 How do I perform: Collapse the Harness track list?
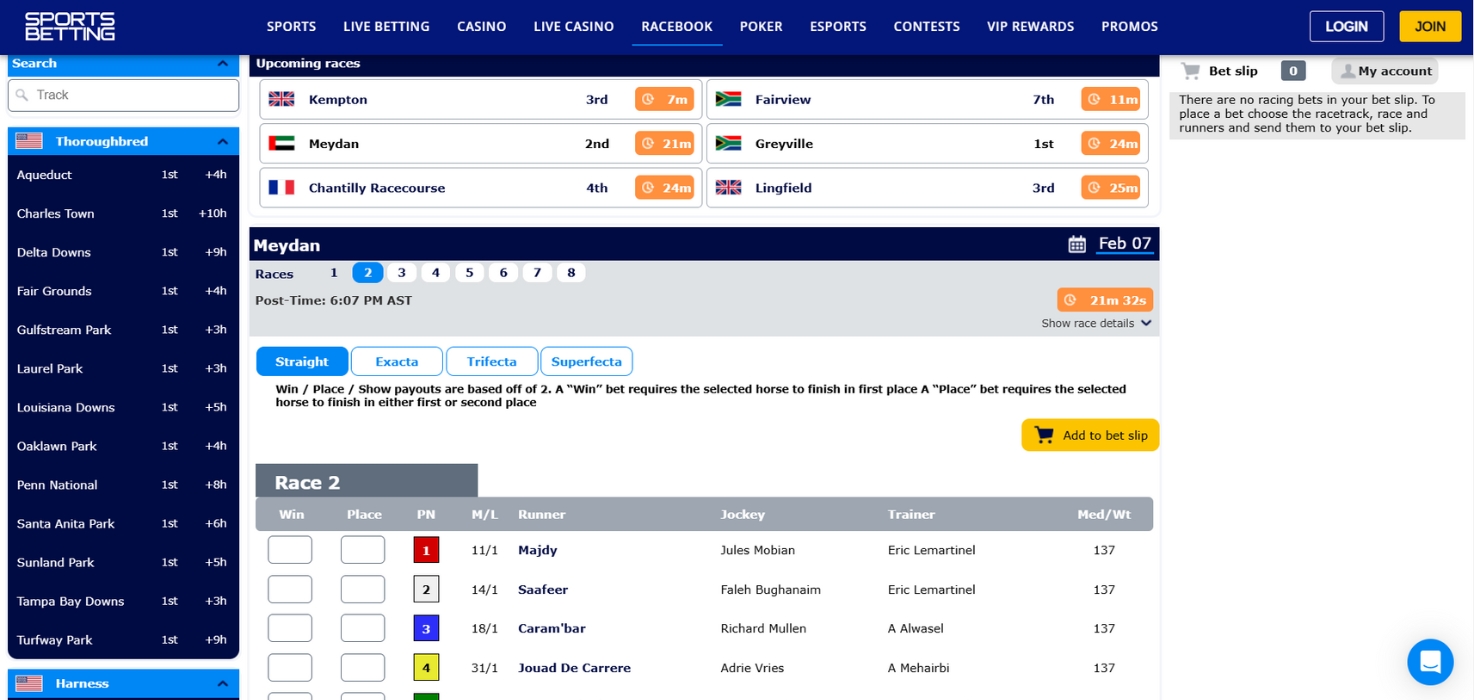[222, 683]
